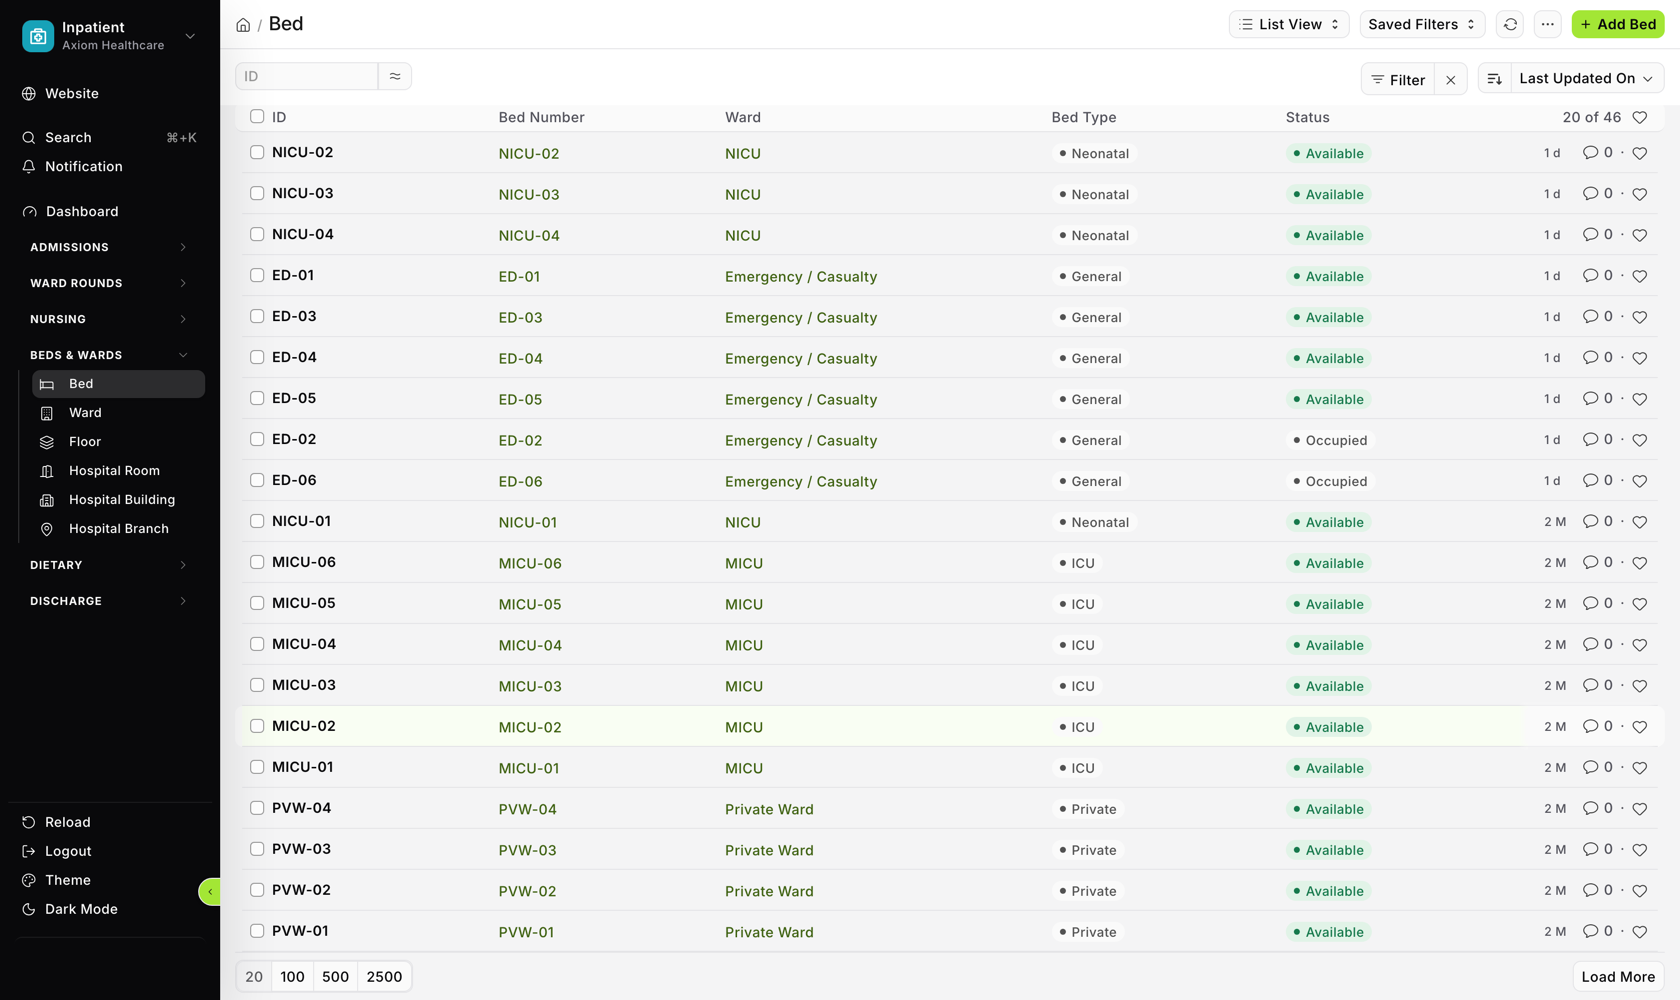Screen dimensions: 1680x1000
Task: Check the NICU-03 row checkbox
Action: (257, 194)
